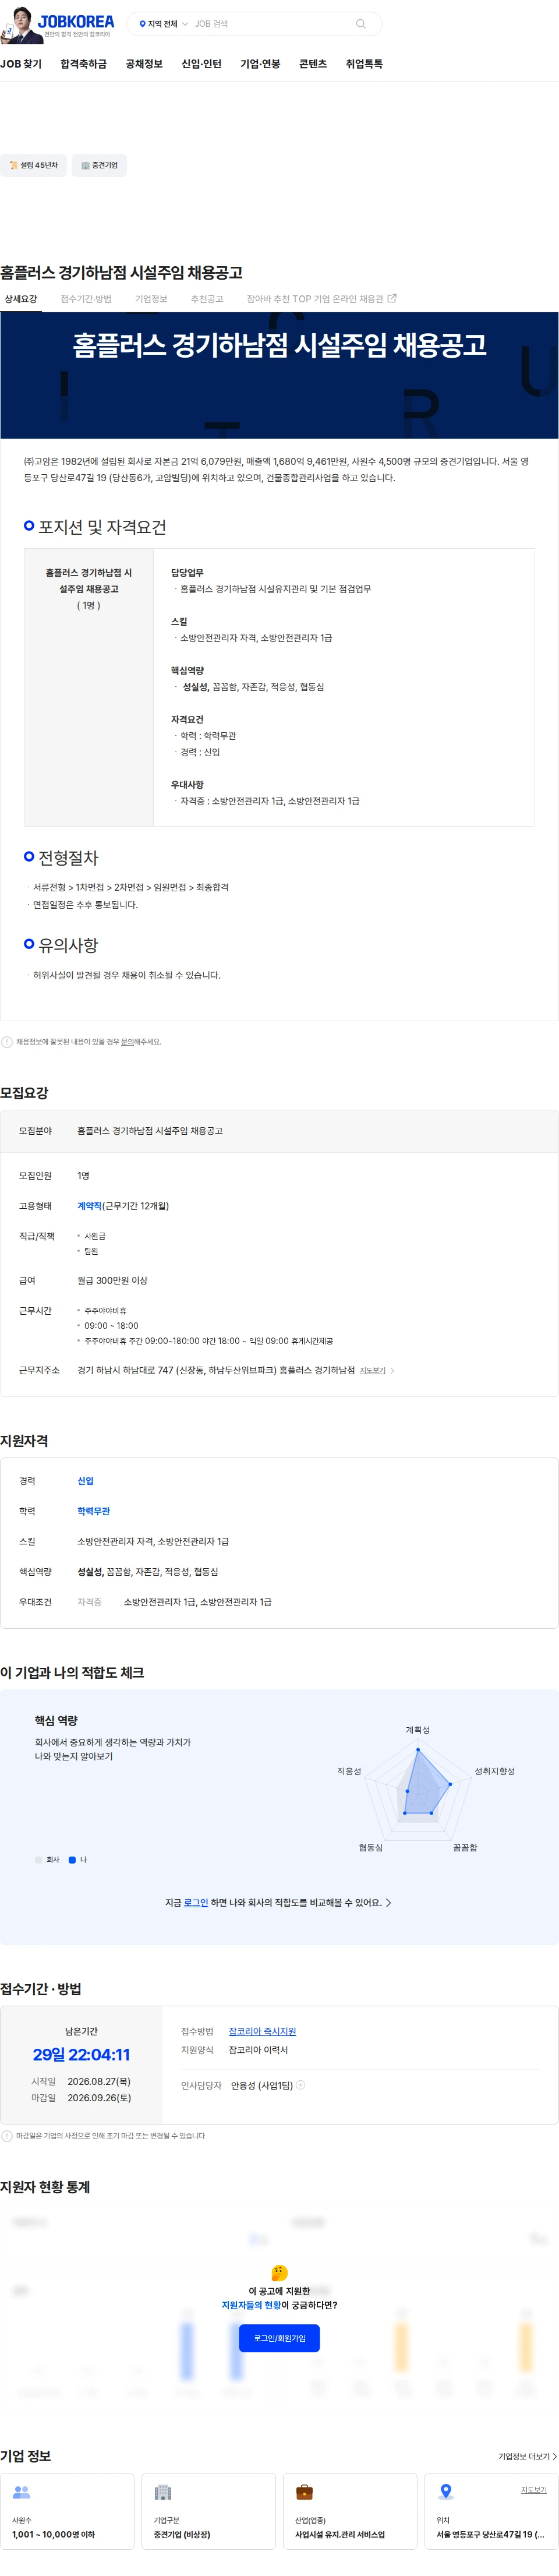
Task: Click the remaining time 29일 countdown
Action: 81,2054
